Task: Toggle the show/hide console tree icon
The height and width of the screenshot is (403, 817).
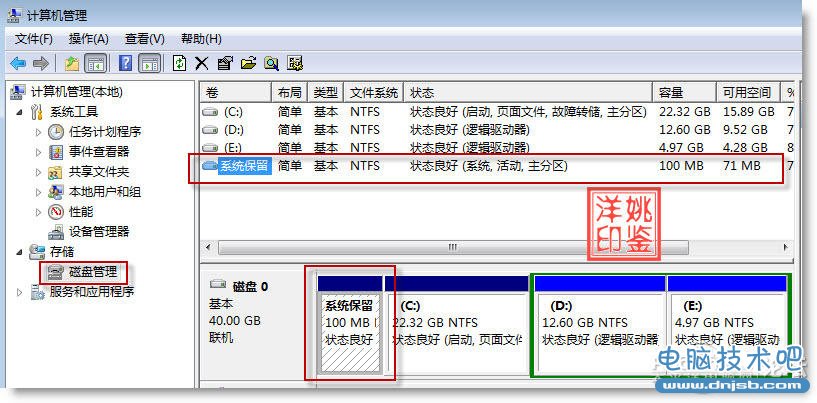Action: (x=96, y=64)
